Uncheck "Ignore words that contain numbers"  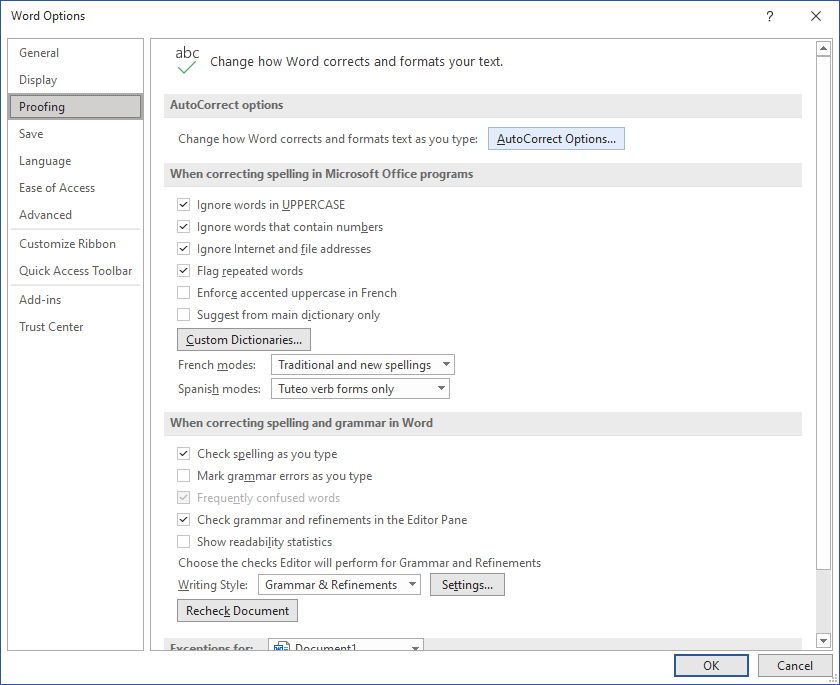tap(183, 227)
